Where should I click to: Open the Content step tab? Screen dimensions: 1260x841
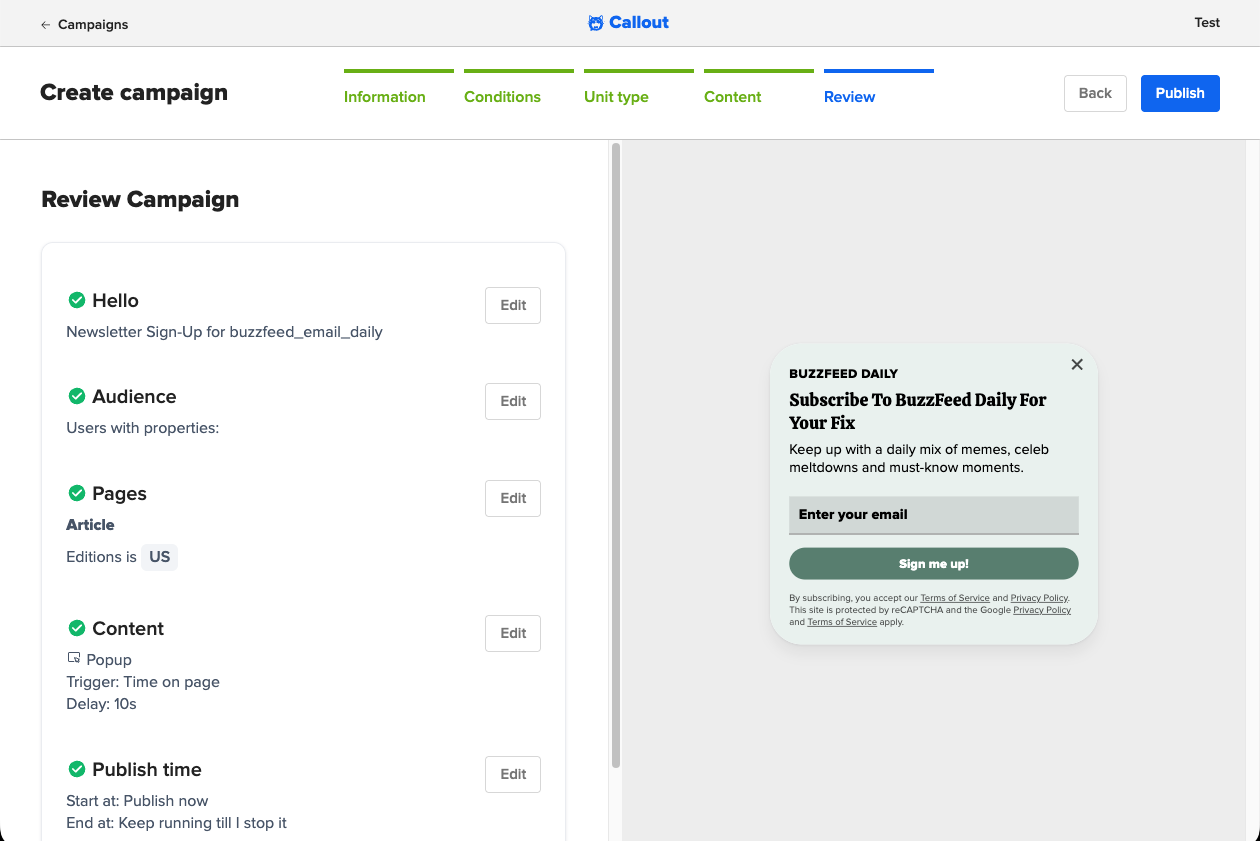pos(759,89)
